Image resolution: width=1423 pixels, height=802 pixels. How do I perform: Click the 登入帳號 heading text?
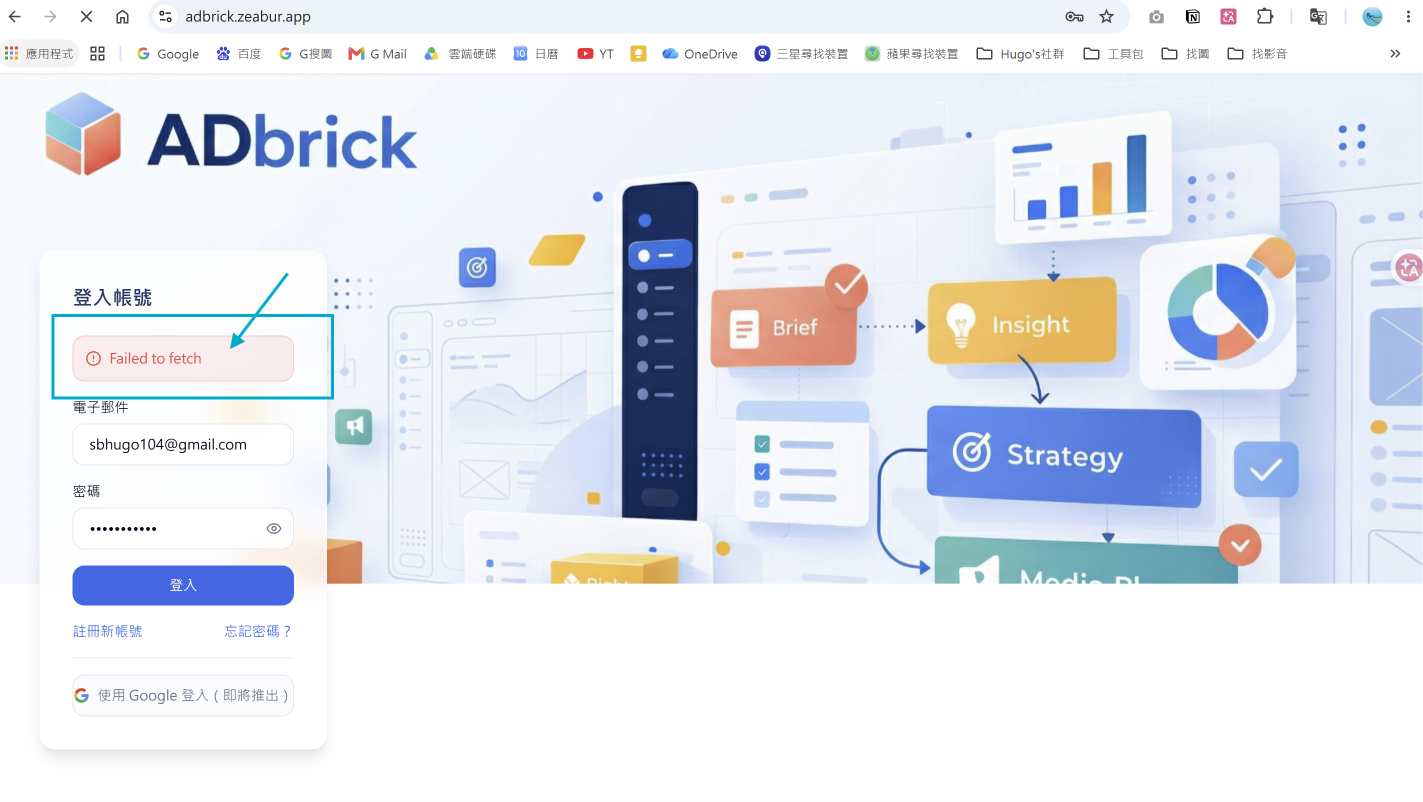coord(113,297)
